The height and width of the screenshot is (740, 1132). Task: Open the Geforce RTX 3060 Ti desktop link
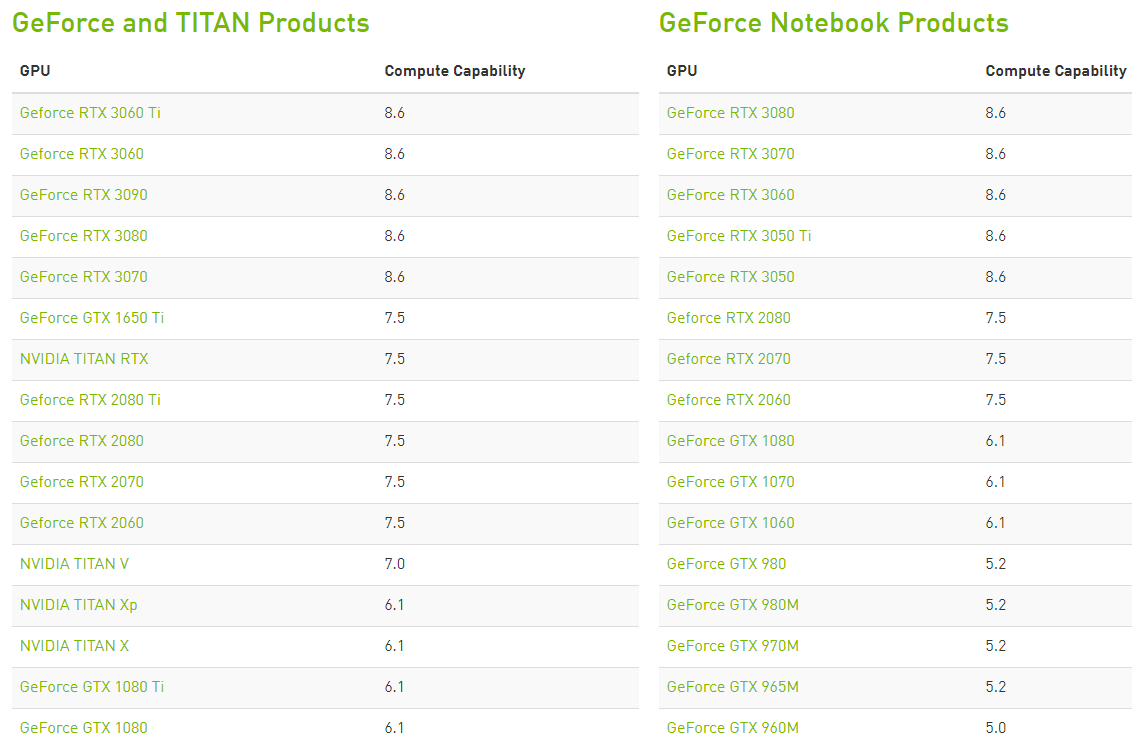coord(90,113)
